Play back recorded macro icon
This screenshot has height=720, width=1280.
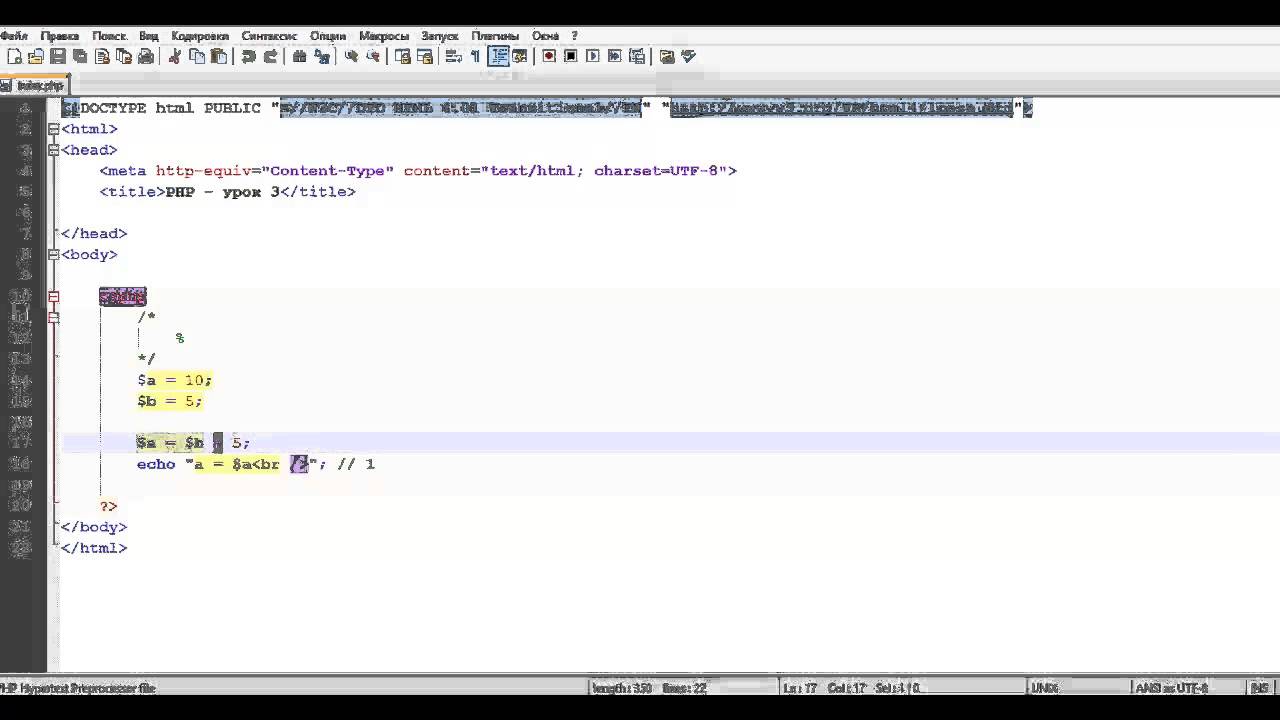pyautogui.click(x=593, y=57)
